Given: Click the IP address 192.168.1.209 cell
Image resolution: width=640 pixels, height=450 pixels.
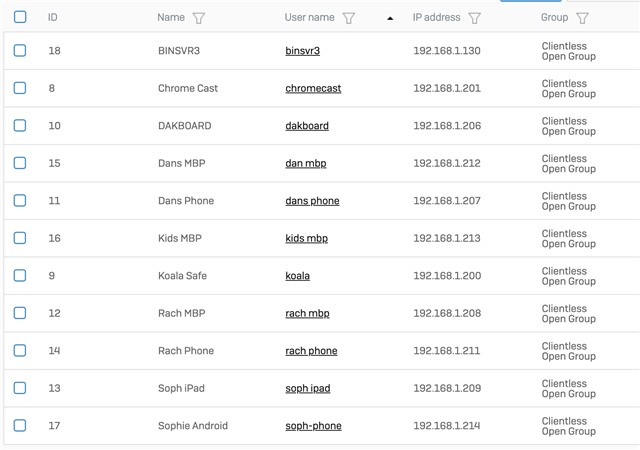Looking at the screenshot, I should (x=446, y=388).
